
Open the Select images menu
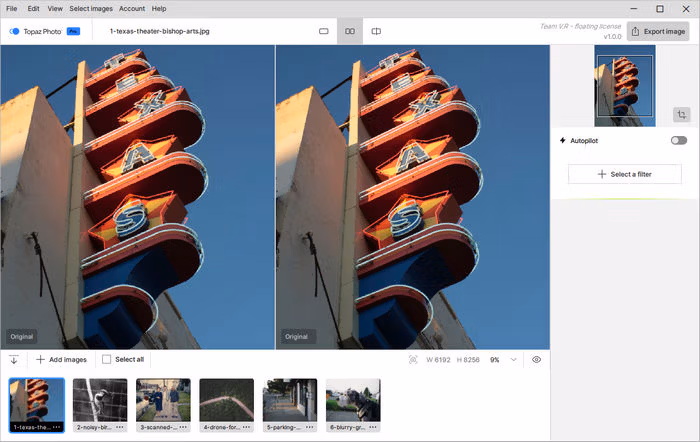tap(91, 8)
